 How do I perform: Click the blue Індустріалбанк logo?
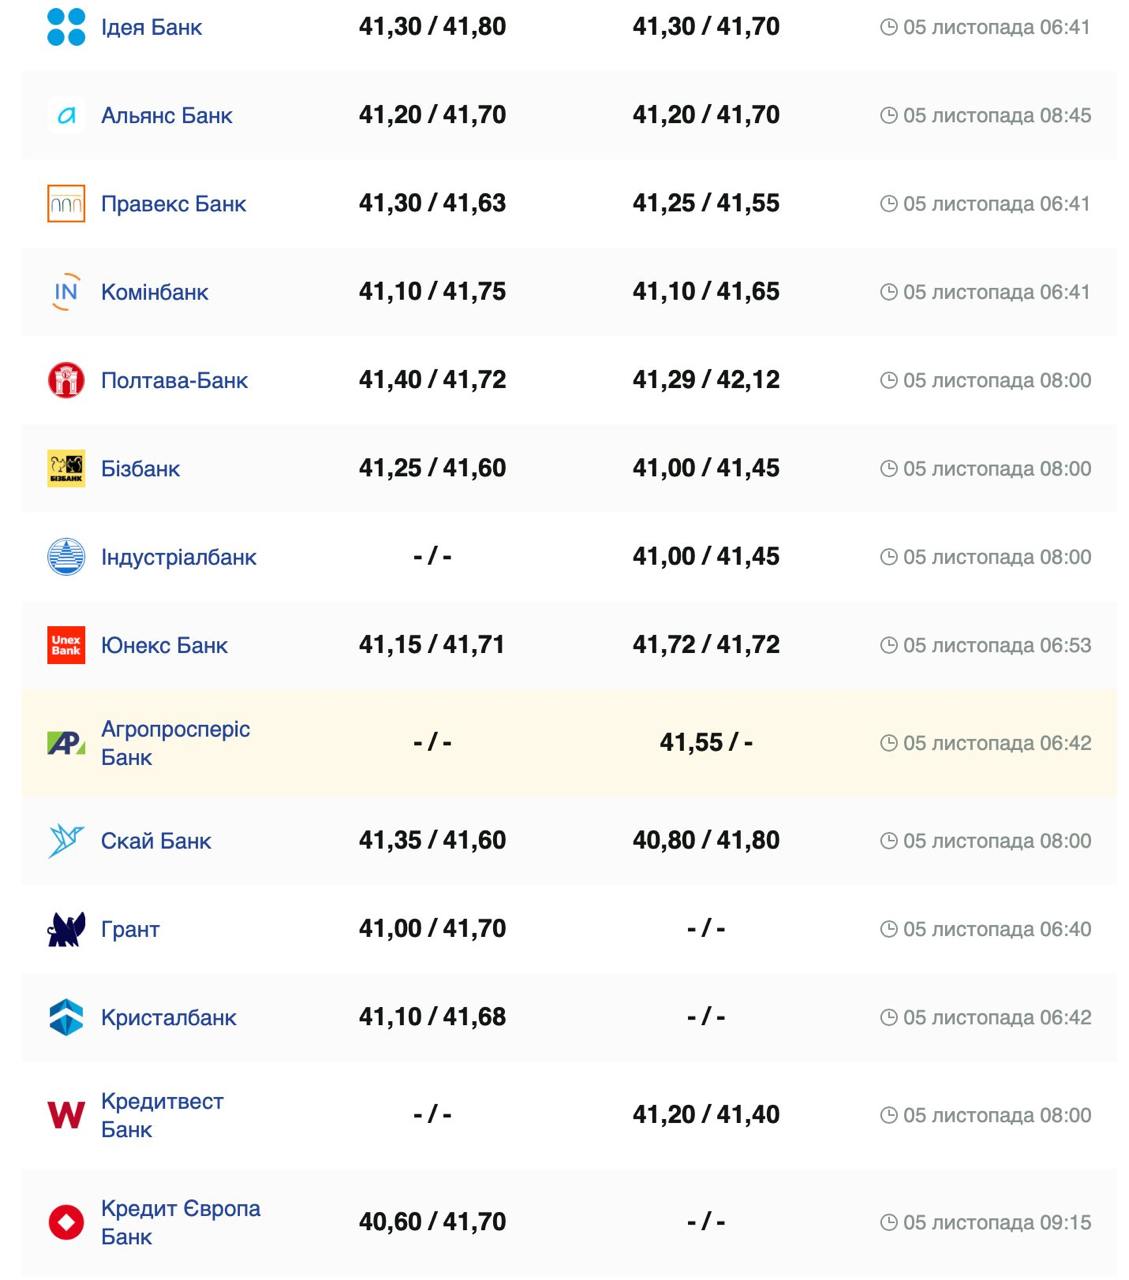[66, 557]
